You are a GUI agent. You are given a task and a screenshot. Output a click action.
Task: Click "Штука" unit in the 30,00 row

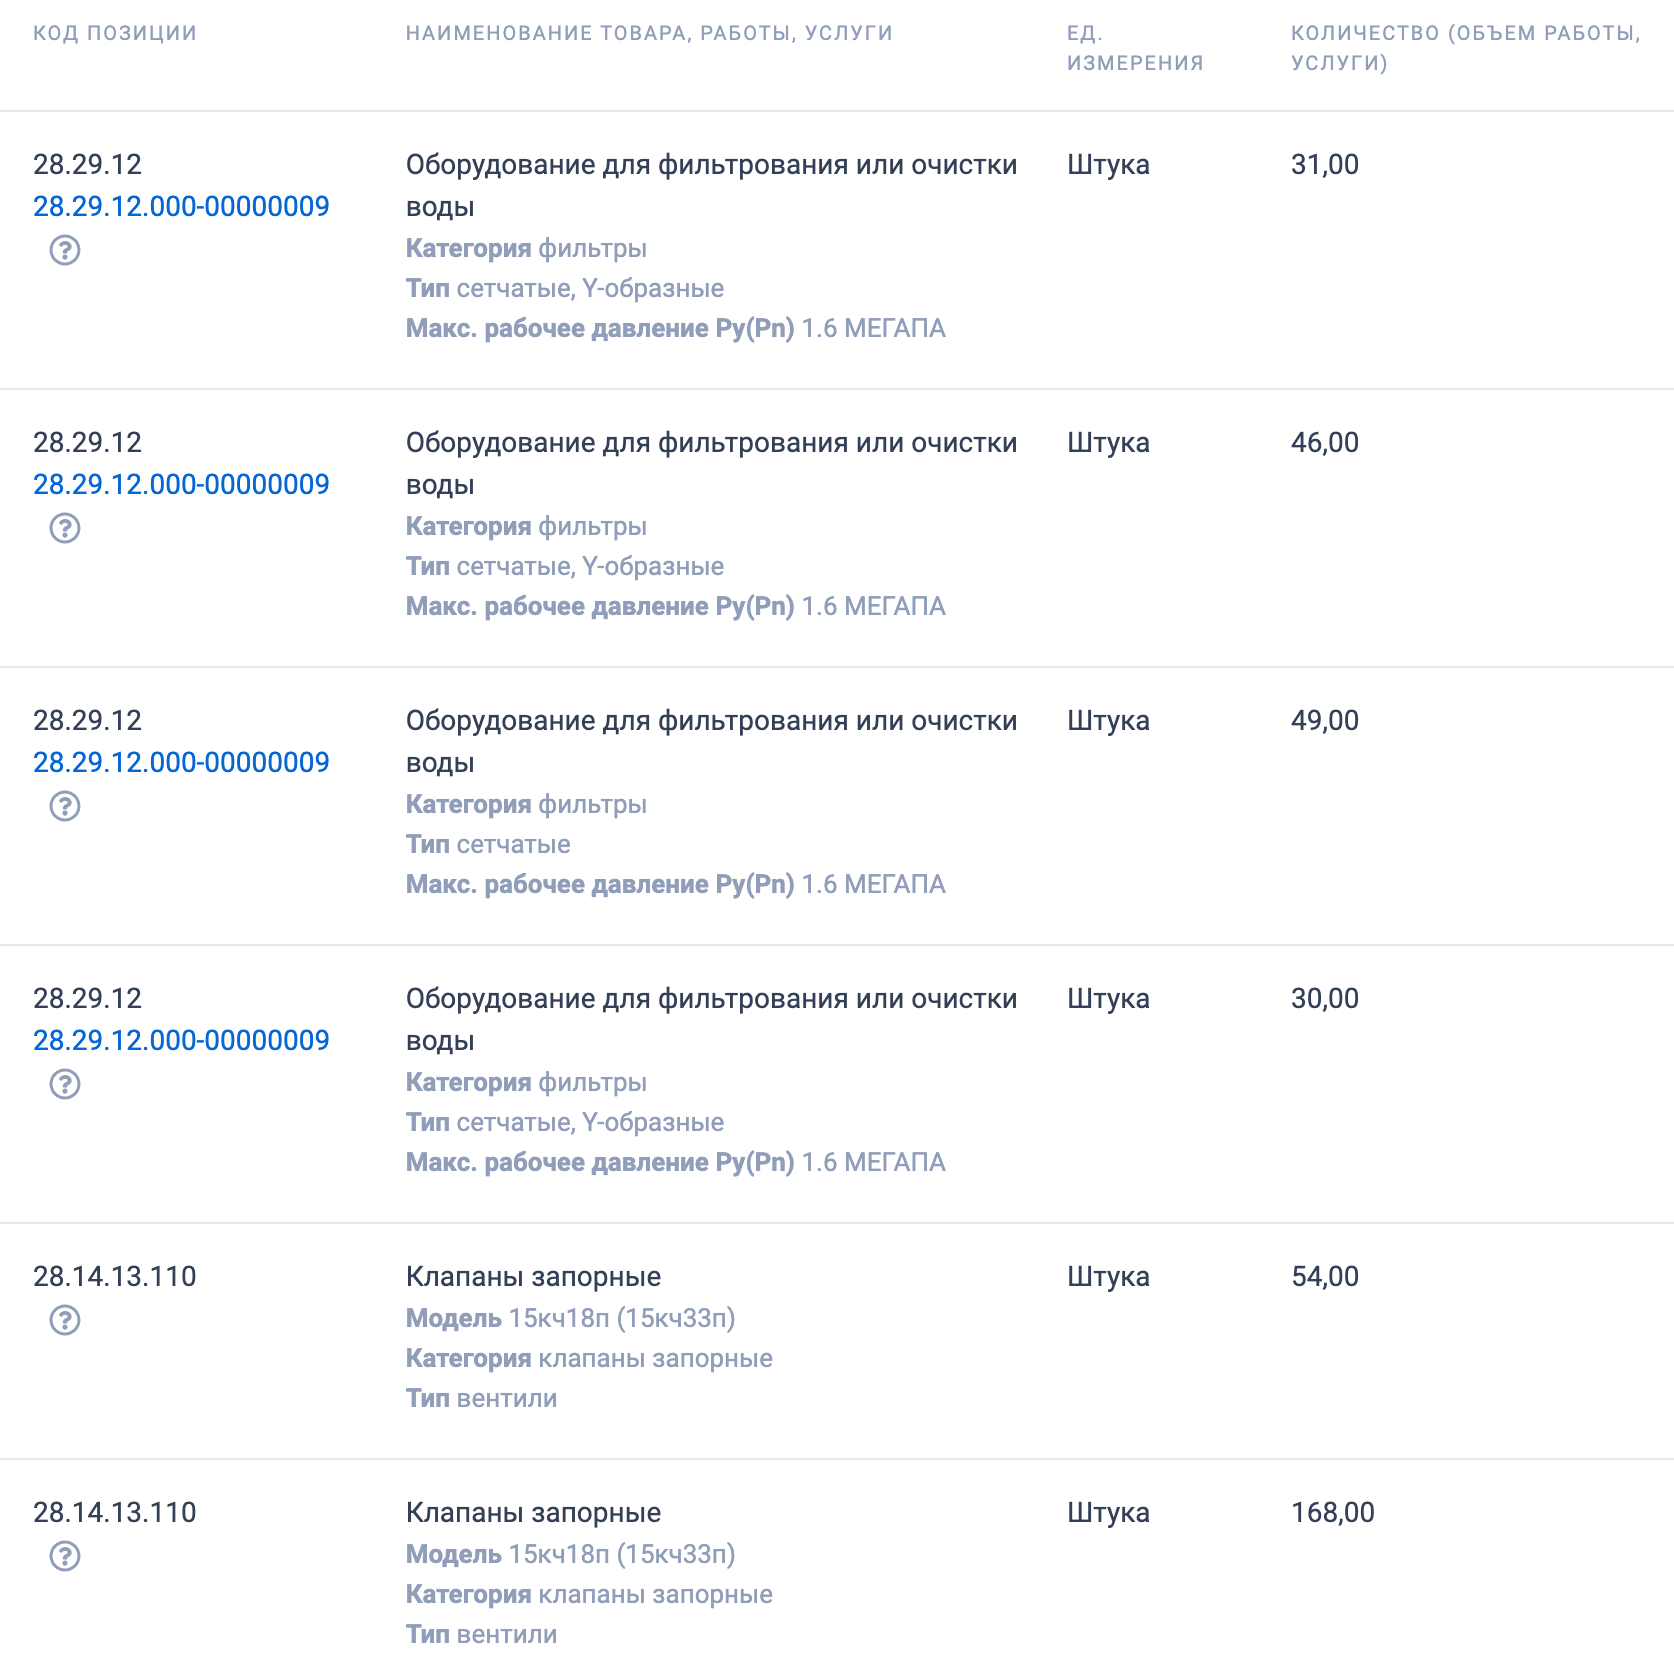1108,999
